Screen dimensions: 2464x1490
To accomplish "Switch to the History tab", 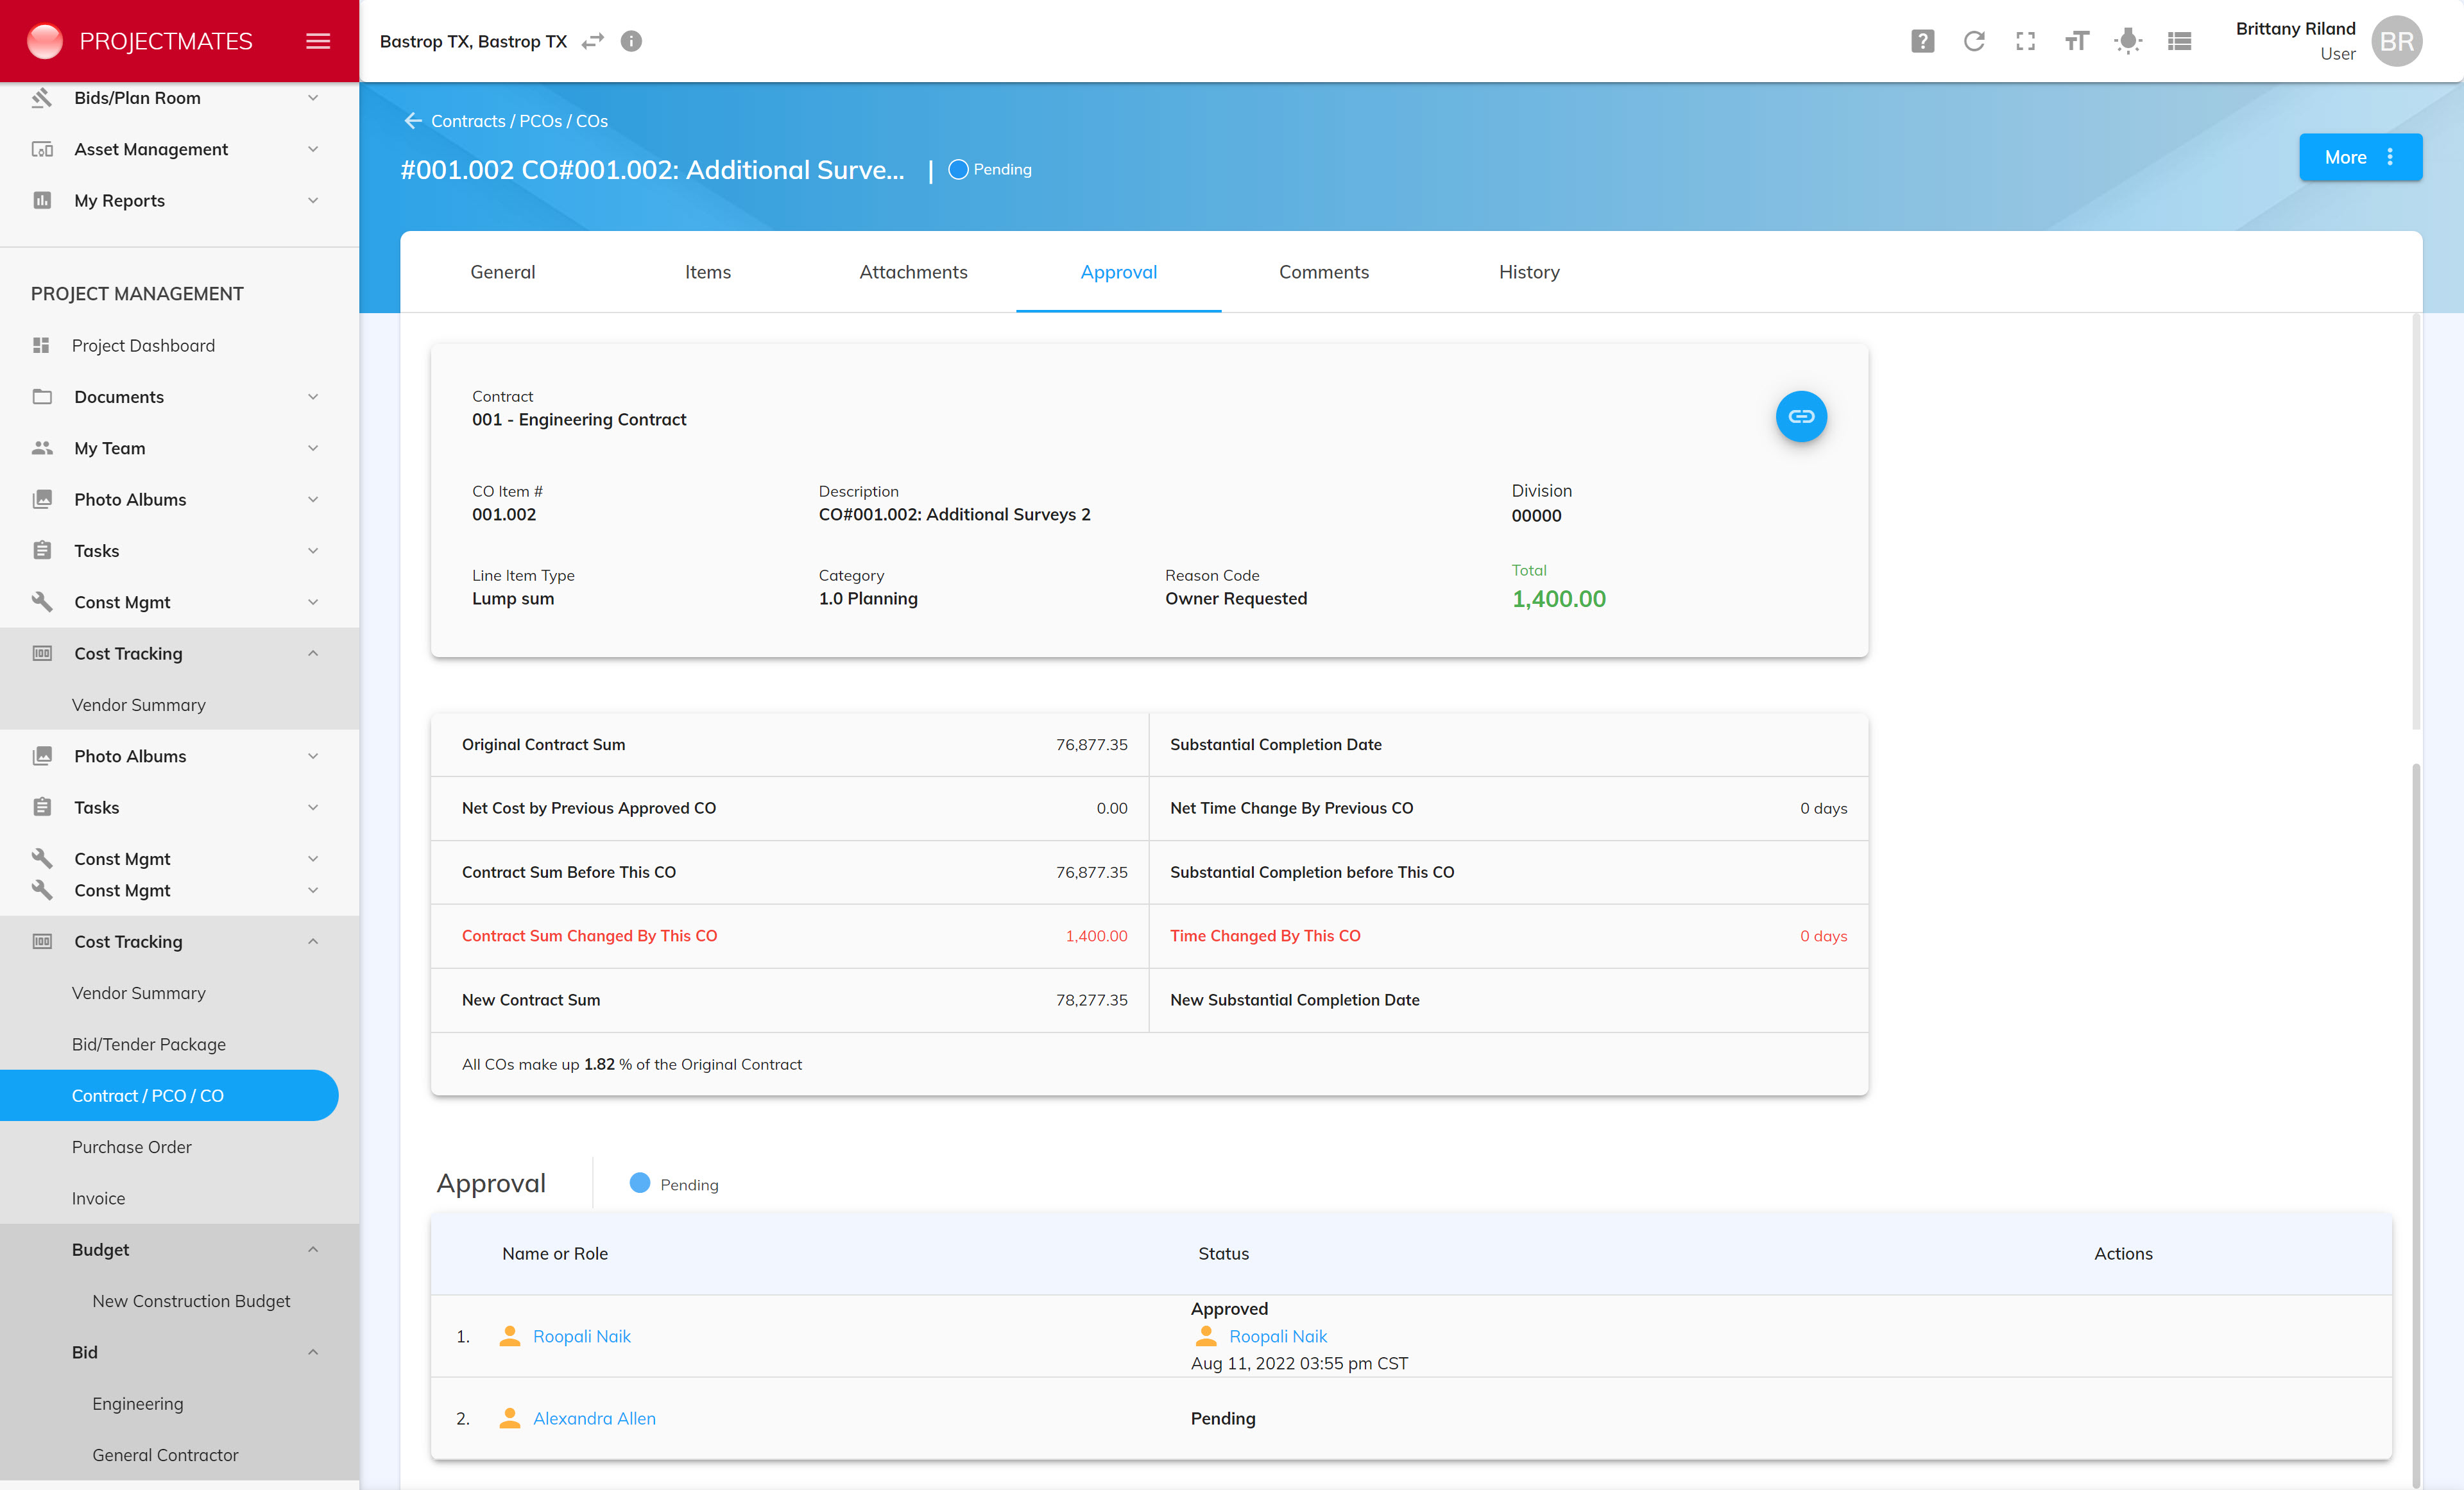I will (1528, 272).
